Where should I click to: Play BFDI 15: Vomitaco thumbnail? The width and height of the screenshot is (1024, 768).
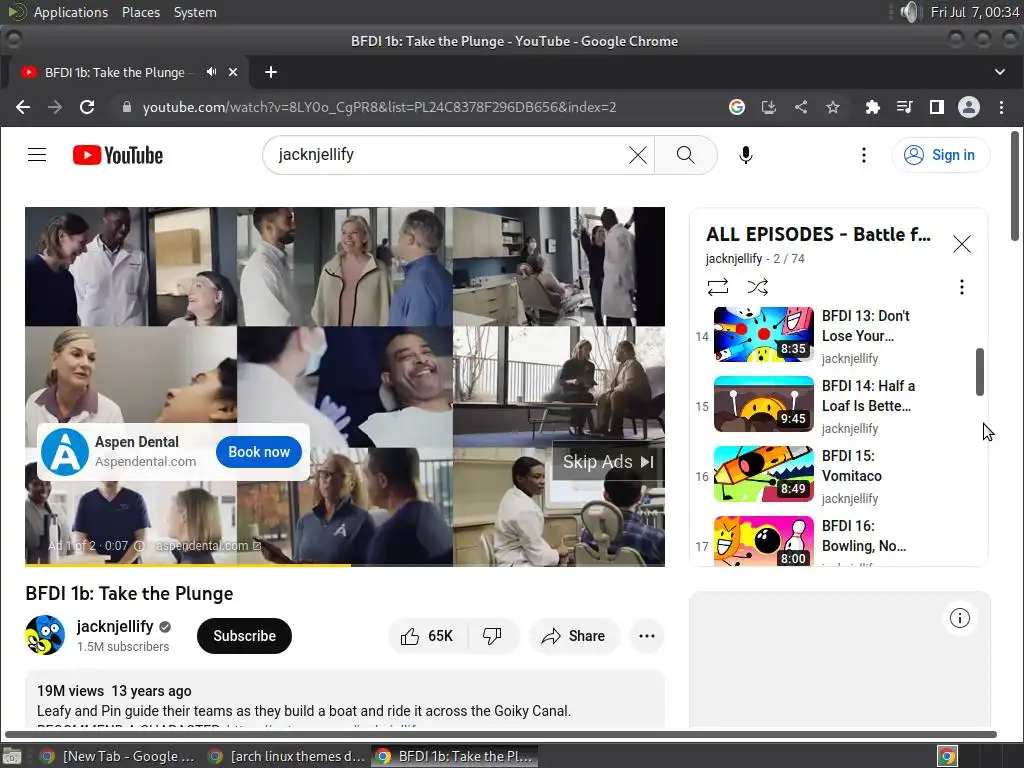tap(763, 474)
